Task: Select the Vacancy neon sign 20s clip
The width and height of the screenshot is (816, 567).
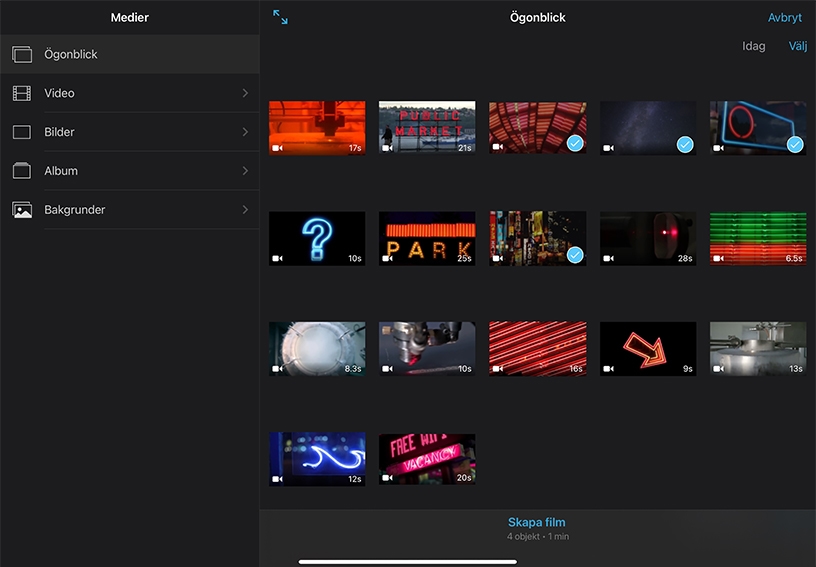Action: (x=427, y=459)
